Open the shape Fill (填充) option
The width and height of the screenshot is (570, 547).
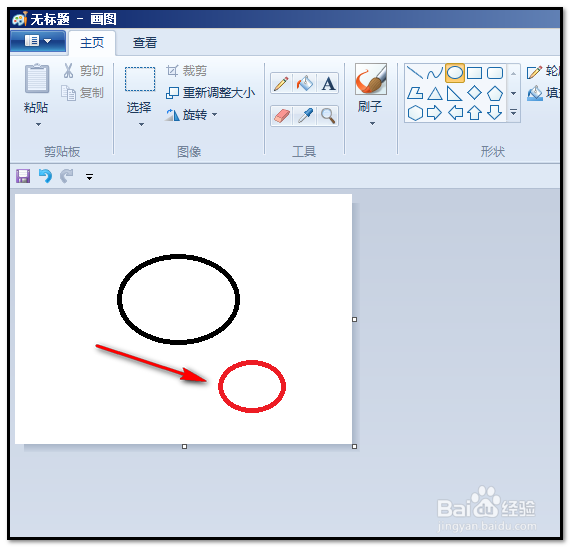(x=543, y=93)
